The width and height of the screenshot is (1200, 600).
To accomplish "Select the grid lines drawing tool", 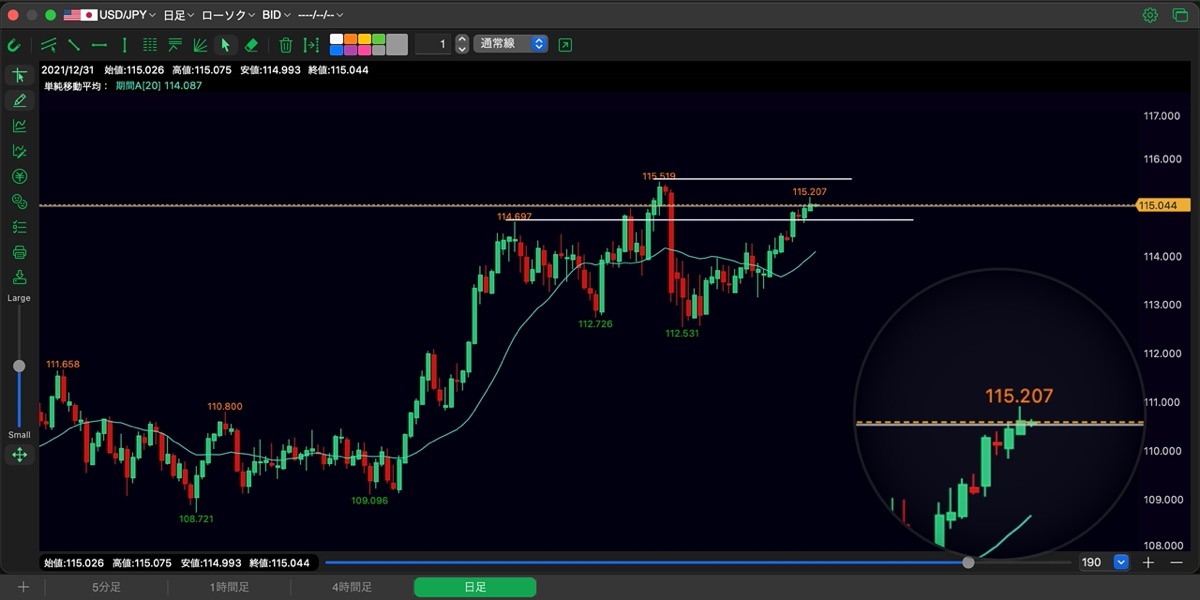I will point(150,45).
